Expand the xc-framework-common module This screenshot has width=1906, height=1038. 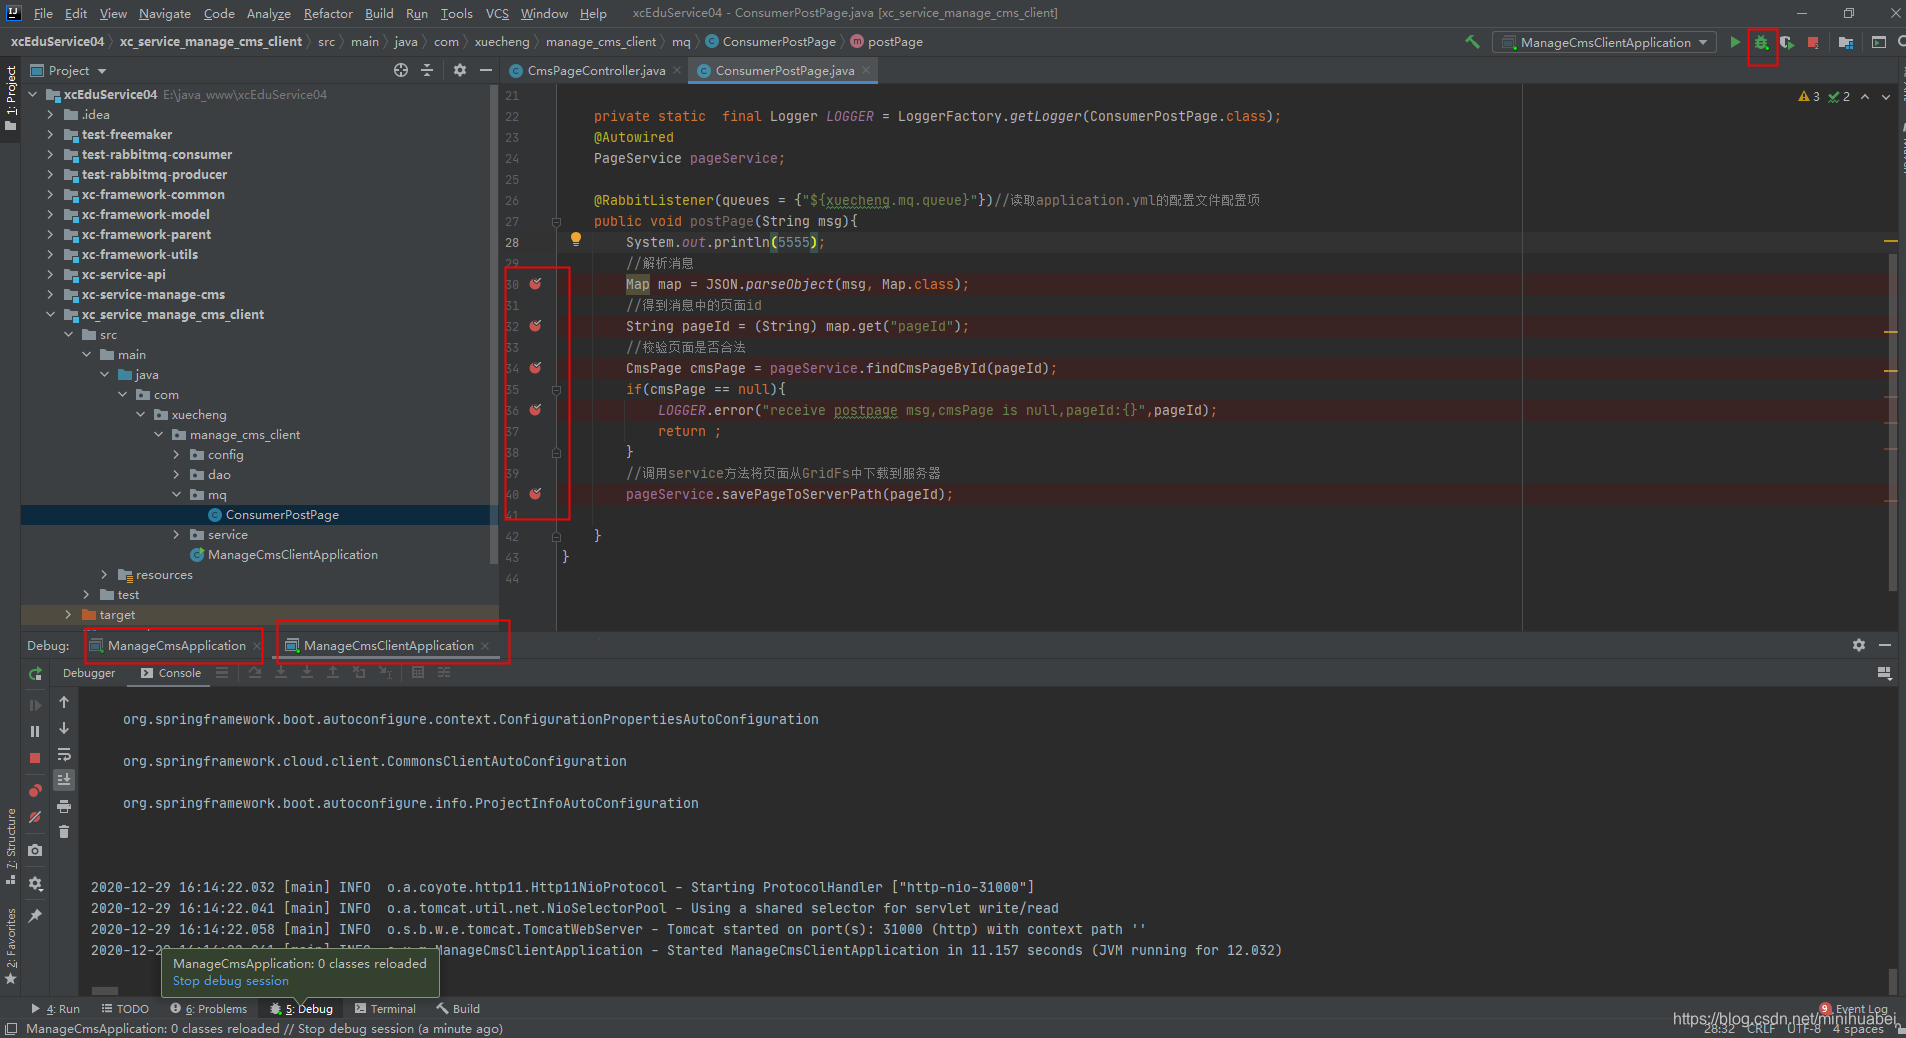coord(50,195)
